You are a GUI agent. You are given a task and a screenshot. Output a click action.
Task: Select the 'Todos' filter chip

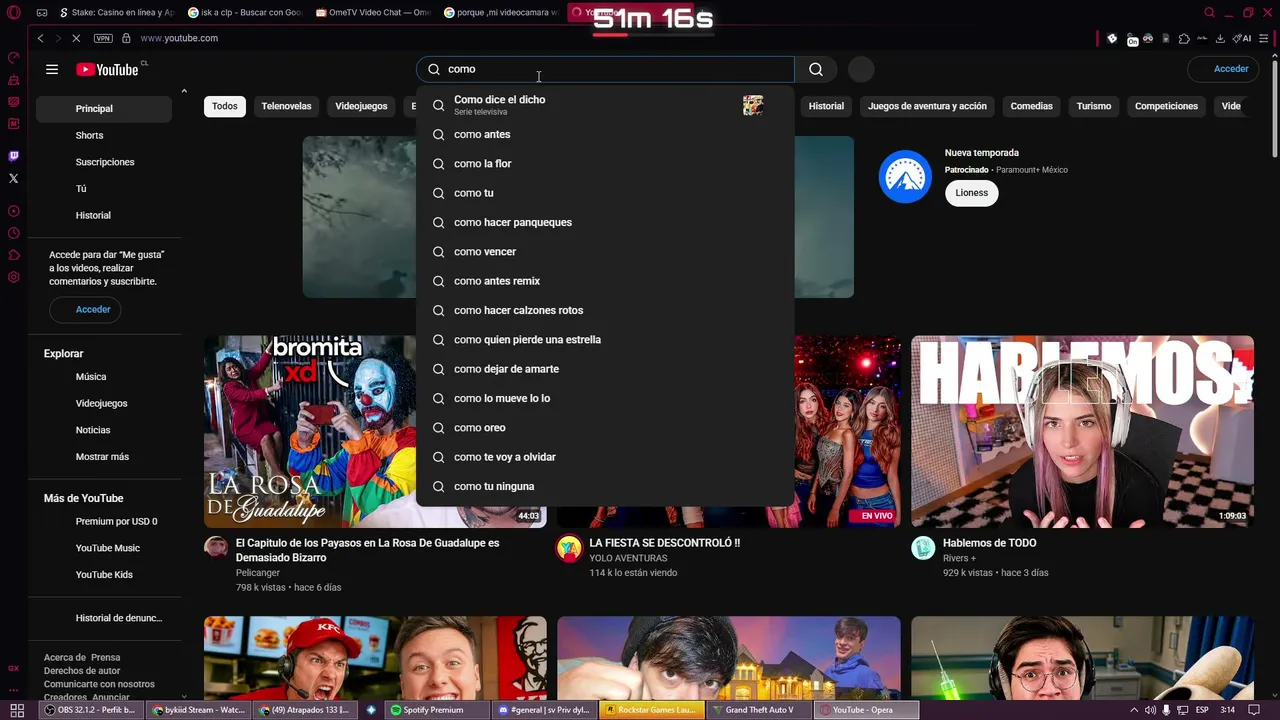tap(225, 106)
